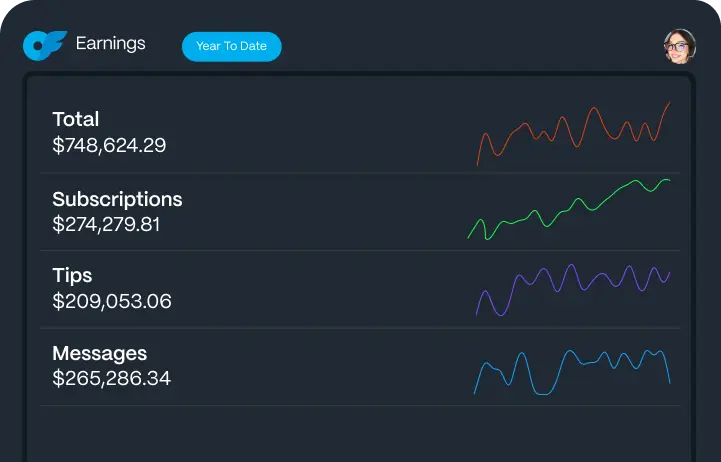Click the peak of the Total chart line
Screen dimensions: 721x462
669,103
